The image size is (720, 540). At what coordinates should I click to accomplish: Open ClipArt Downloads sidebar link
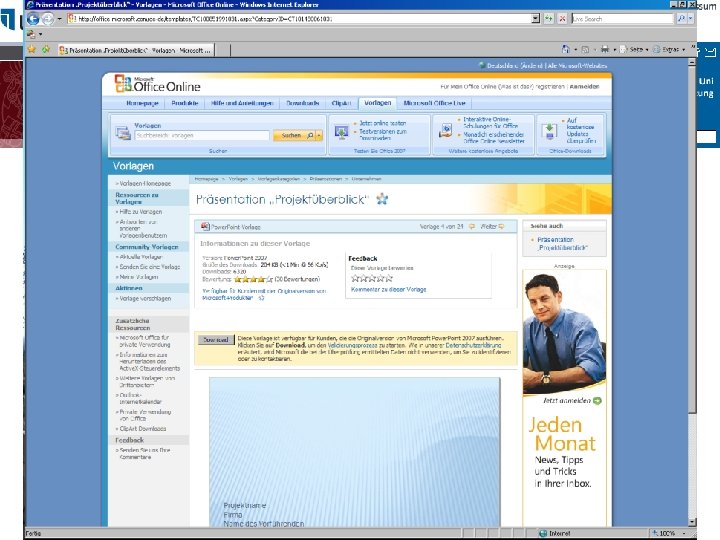pyautogui.click(x=143, y=428)
